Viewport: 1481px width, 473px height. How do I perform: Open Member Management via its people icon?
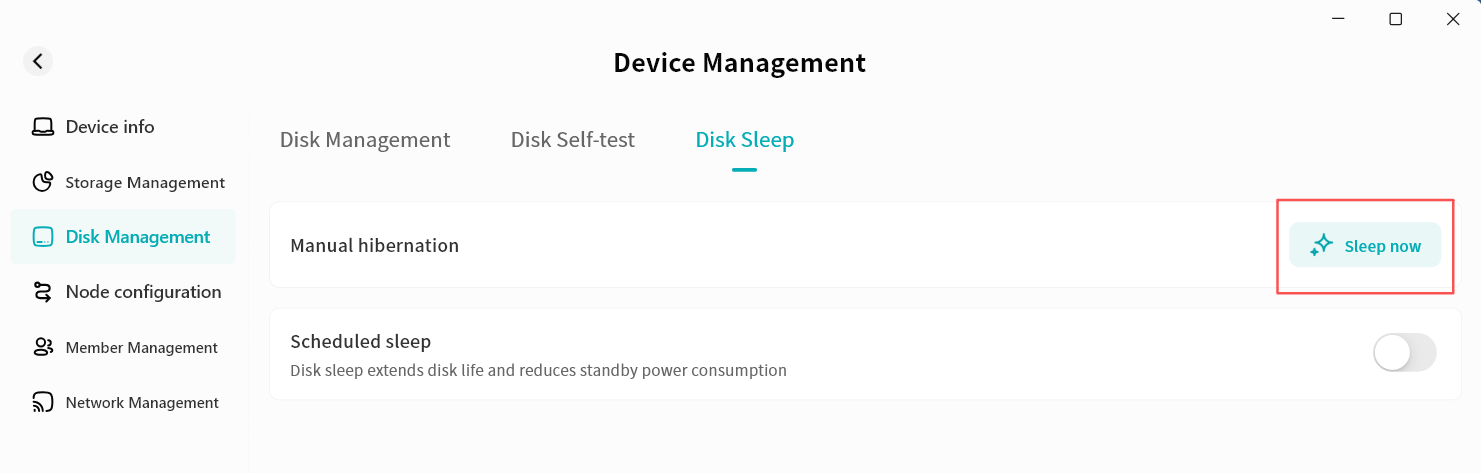pyautogui.click(x=43, y=347)
